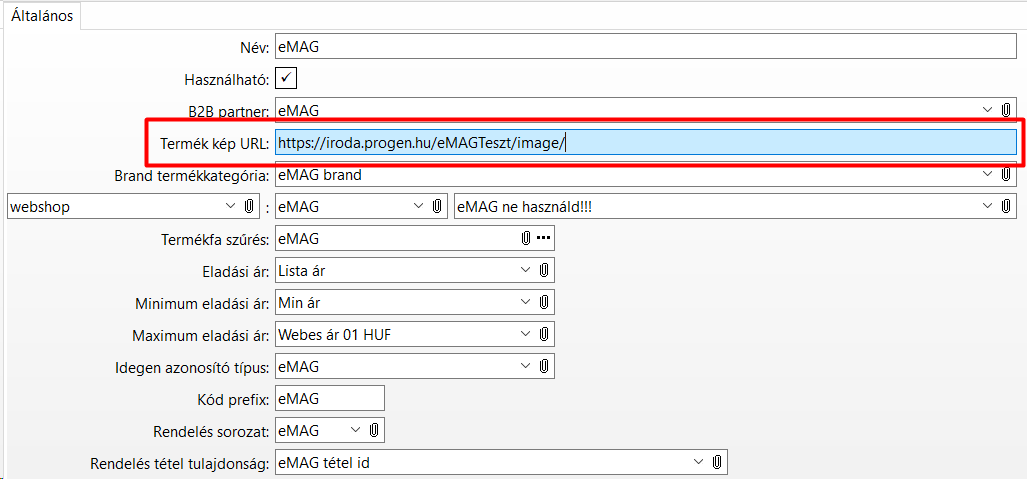Click paperclip beside 'eMAG ne használd!!!'
The width and height of the screenshot is (1027, 479).
[1007, 206]
